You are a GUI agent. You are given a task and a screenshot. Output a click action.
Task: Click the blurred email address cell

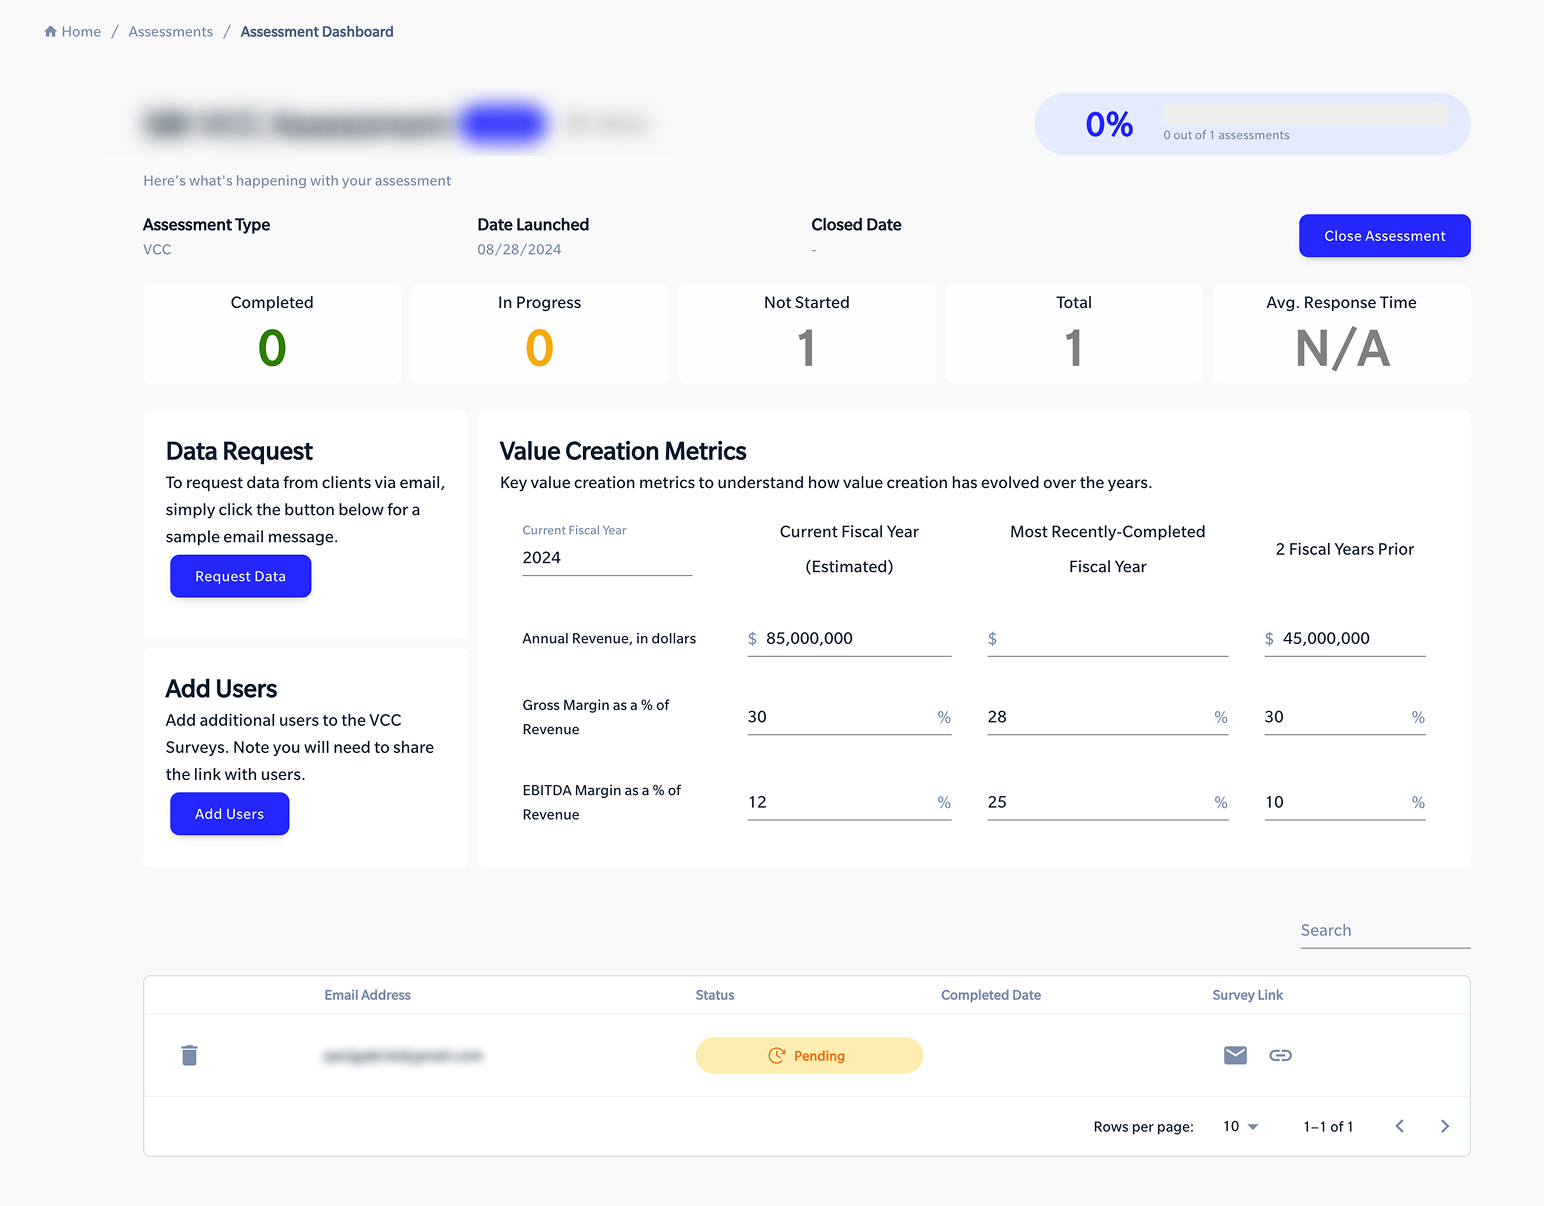403,1056
